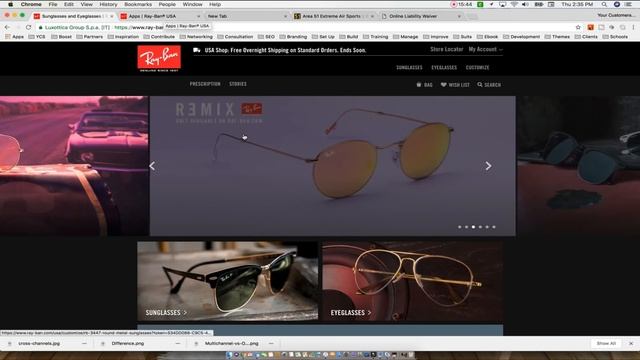Click the battery status icon
This screenshot has height=360, width=640.
[x=539, y=4]
